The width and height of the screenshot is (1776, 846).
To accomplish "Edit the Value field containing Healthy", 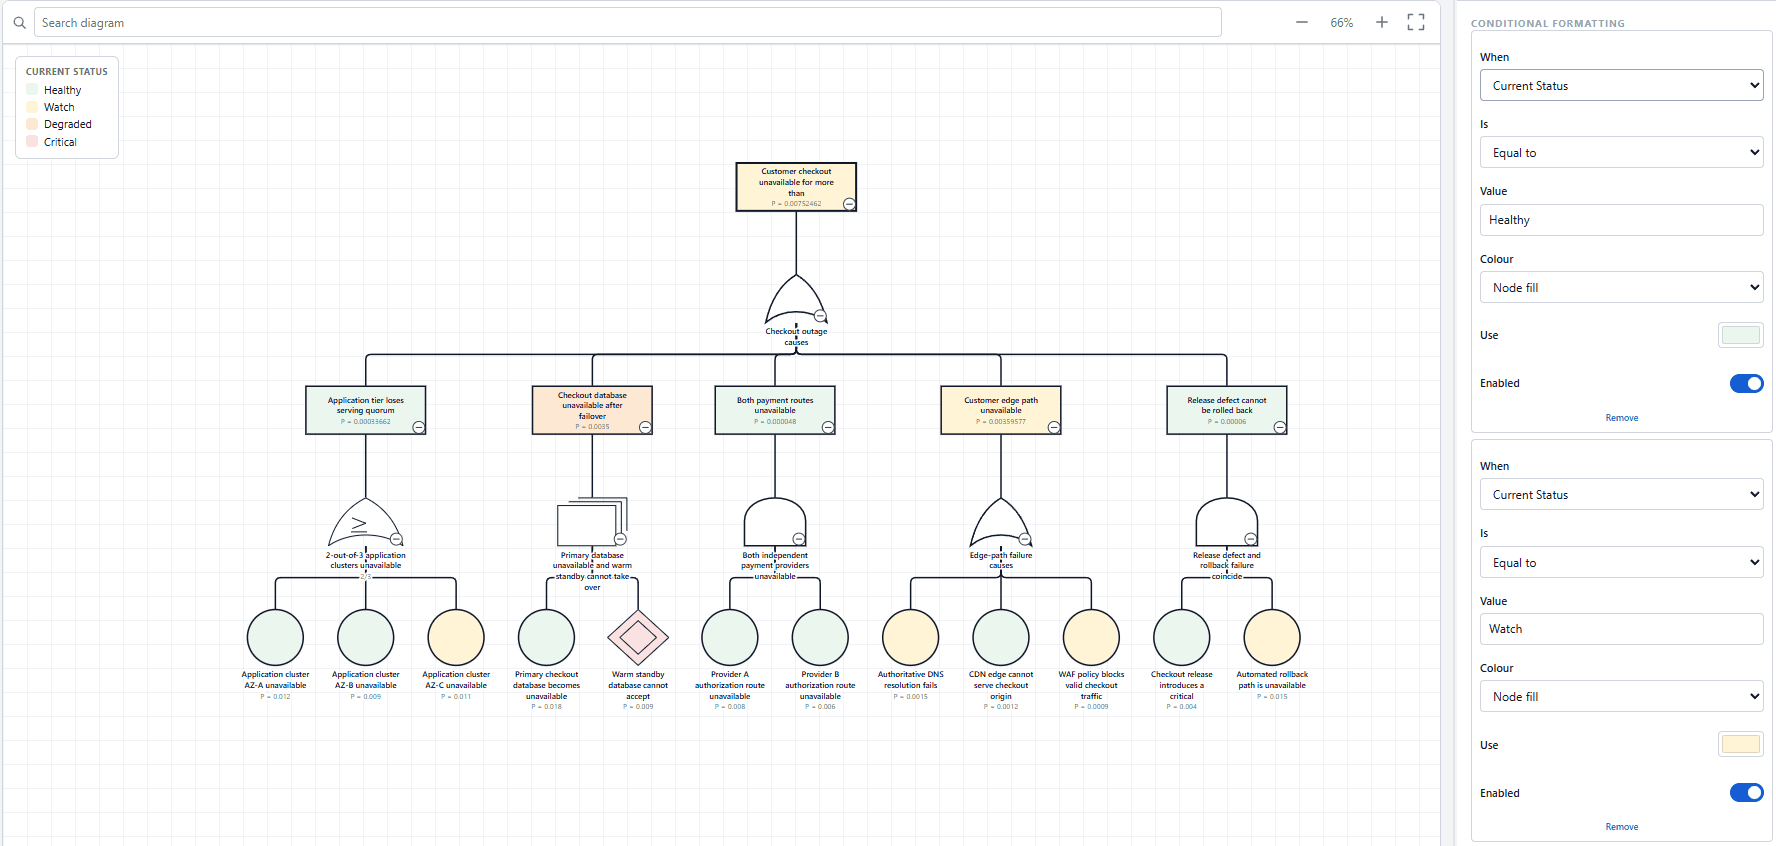I will coord(1621,220).
